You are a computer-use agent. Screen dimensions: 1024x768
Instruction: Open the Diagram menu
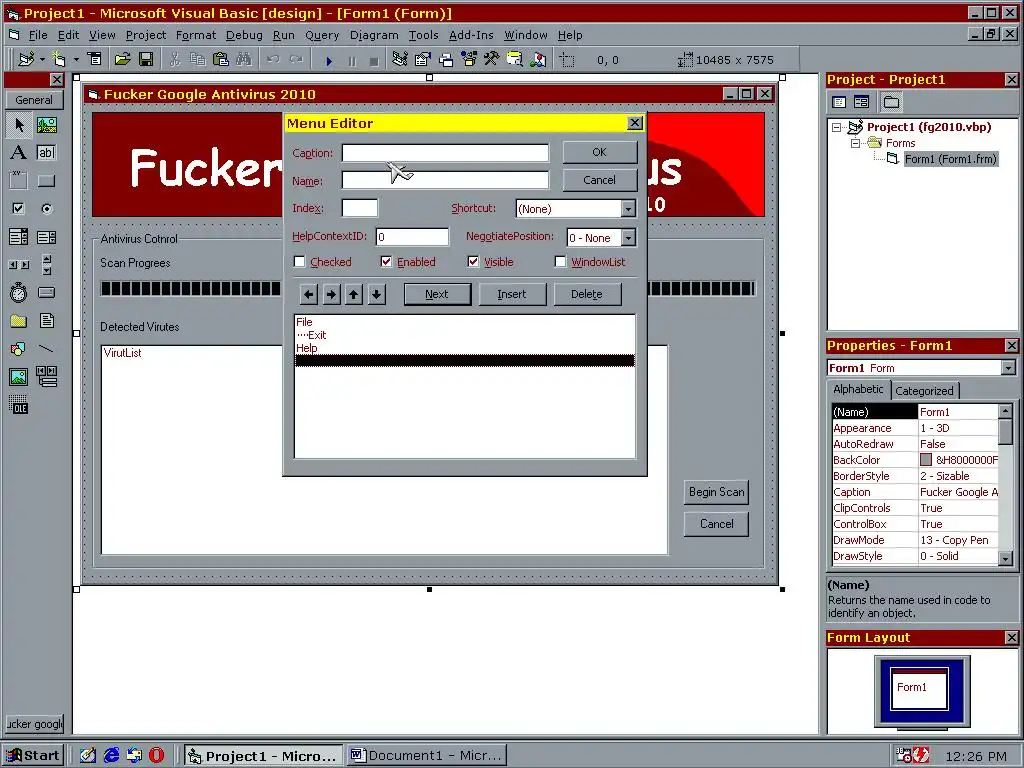pyautogui.click(x=374, y=35)
